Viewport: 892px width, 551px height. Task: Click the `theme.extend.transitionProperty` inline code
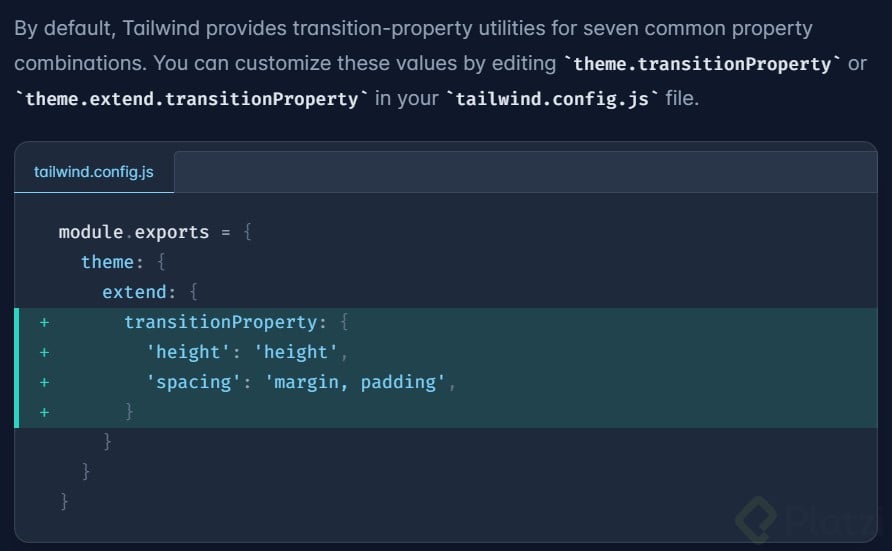tap(192, 99)
